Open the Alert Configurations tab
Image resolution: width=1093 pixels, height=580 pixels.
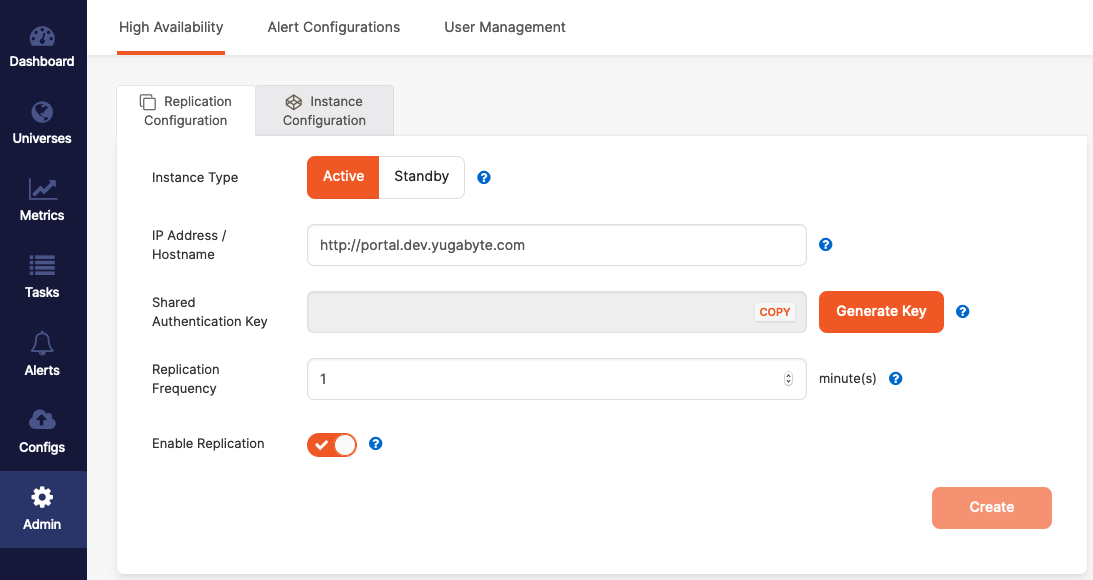pos(333,27)
